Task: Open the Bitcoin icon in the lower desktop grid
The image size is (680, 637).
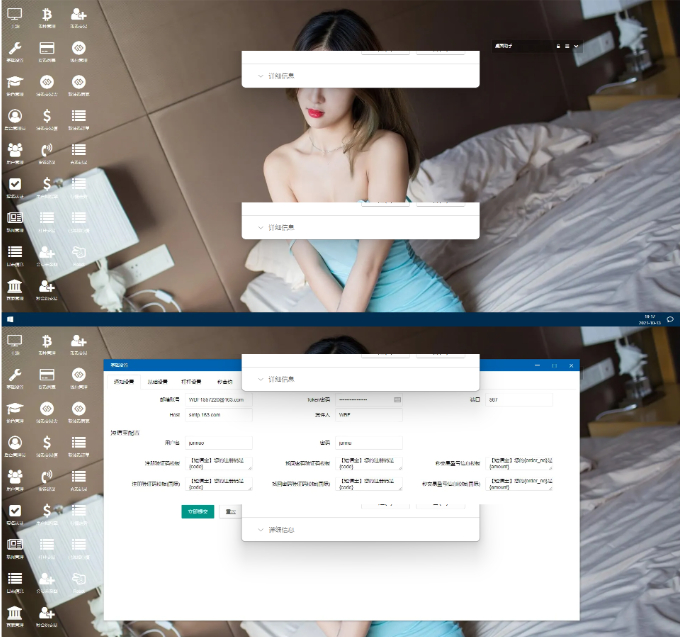Action: 46,343
